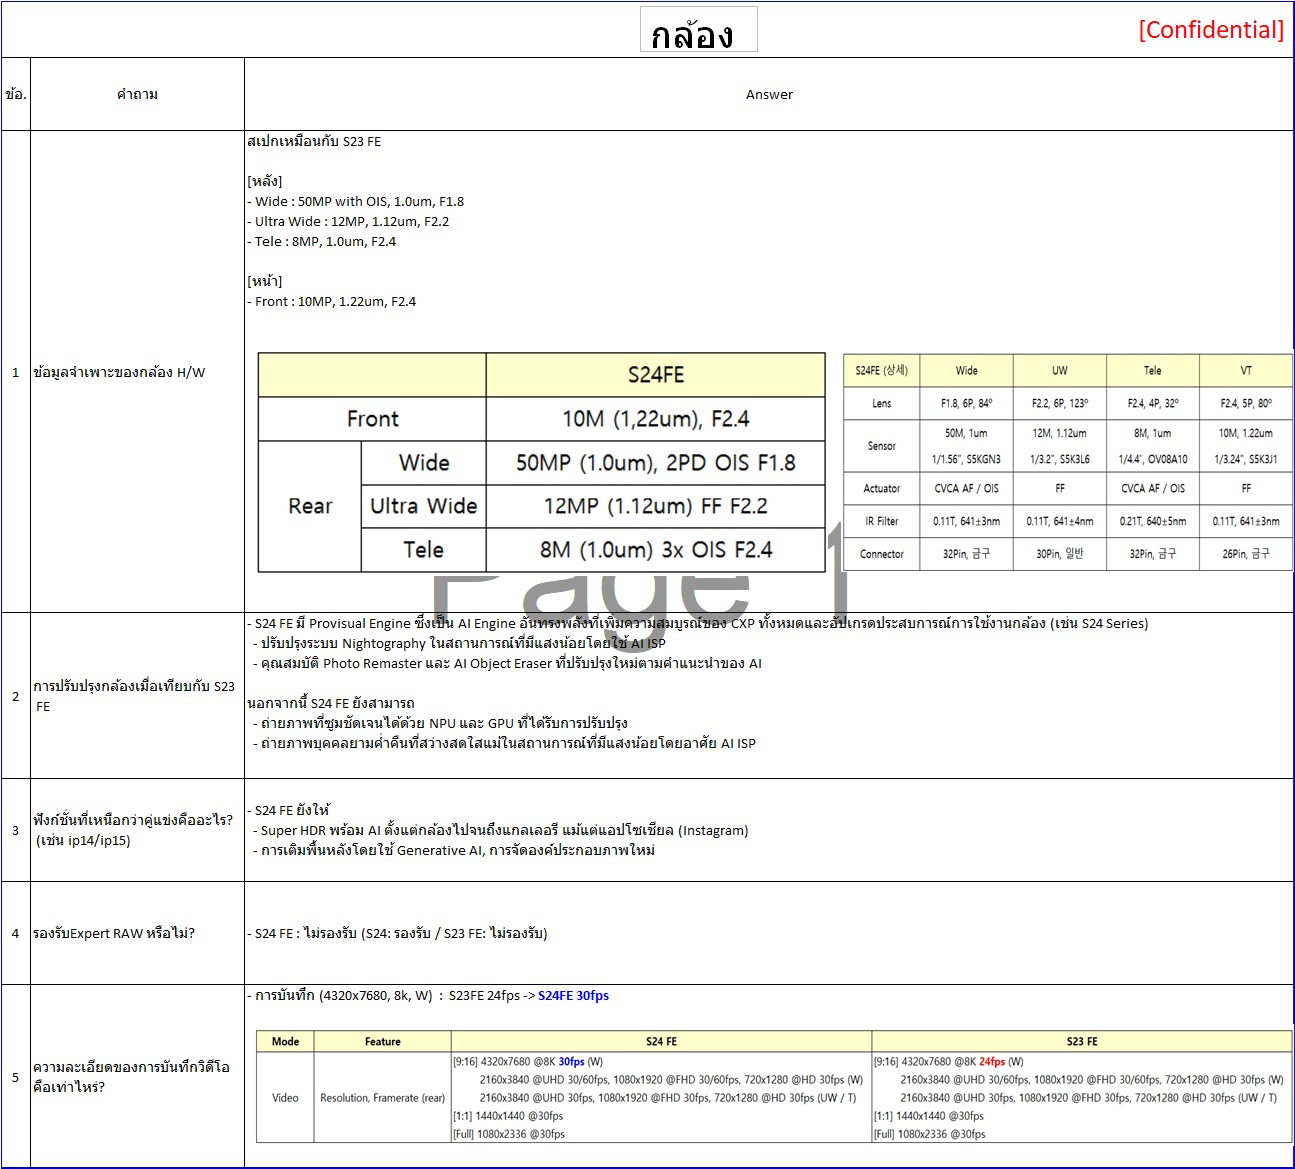Select the red 24fps value

point(992,1062)
